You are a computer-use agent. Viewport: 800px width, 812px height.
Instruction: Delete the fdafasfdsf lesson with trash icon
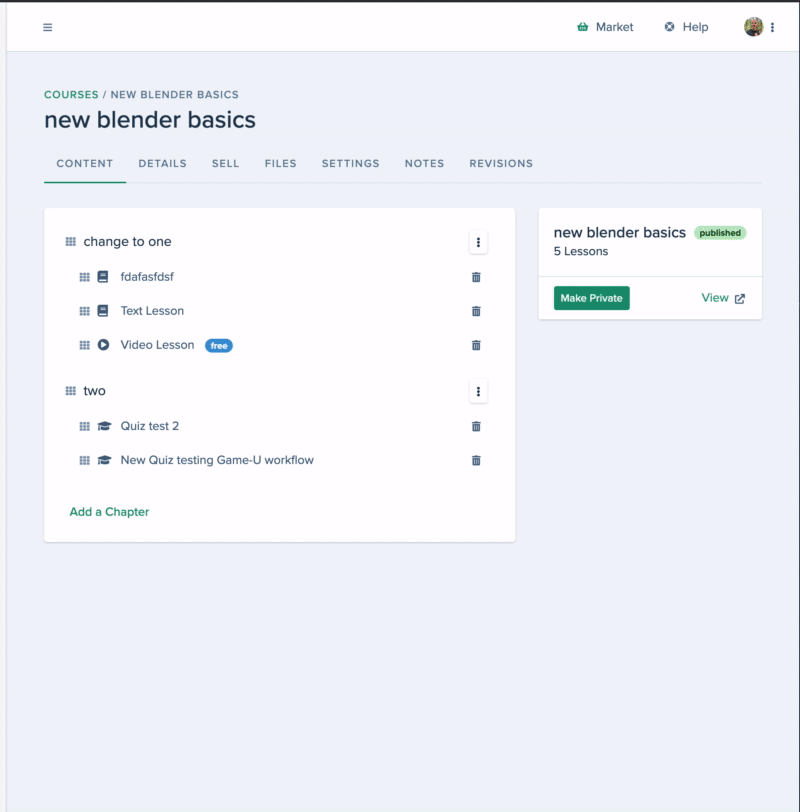tap(476, 277)
